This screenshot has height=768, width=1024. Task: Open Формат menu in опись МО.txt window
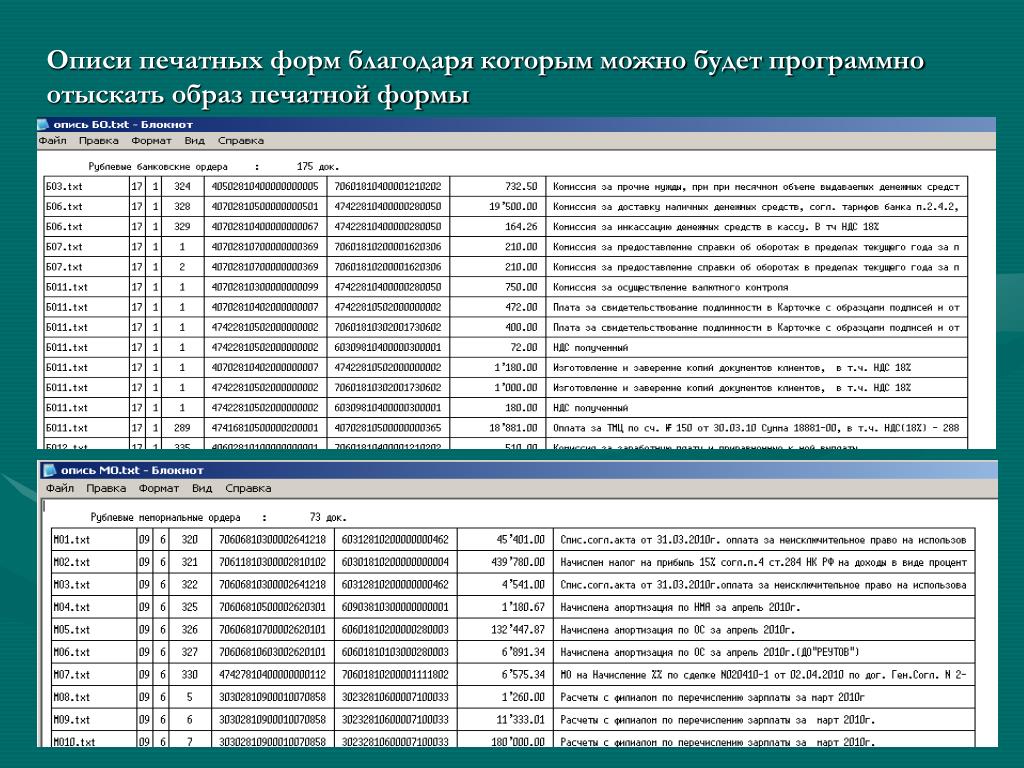tap(158, 488)
